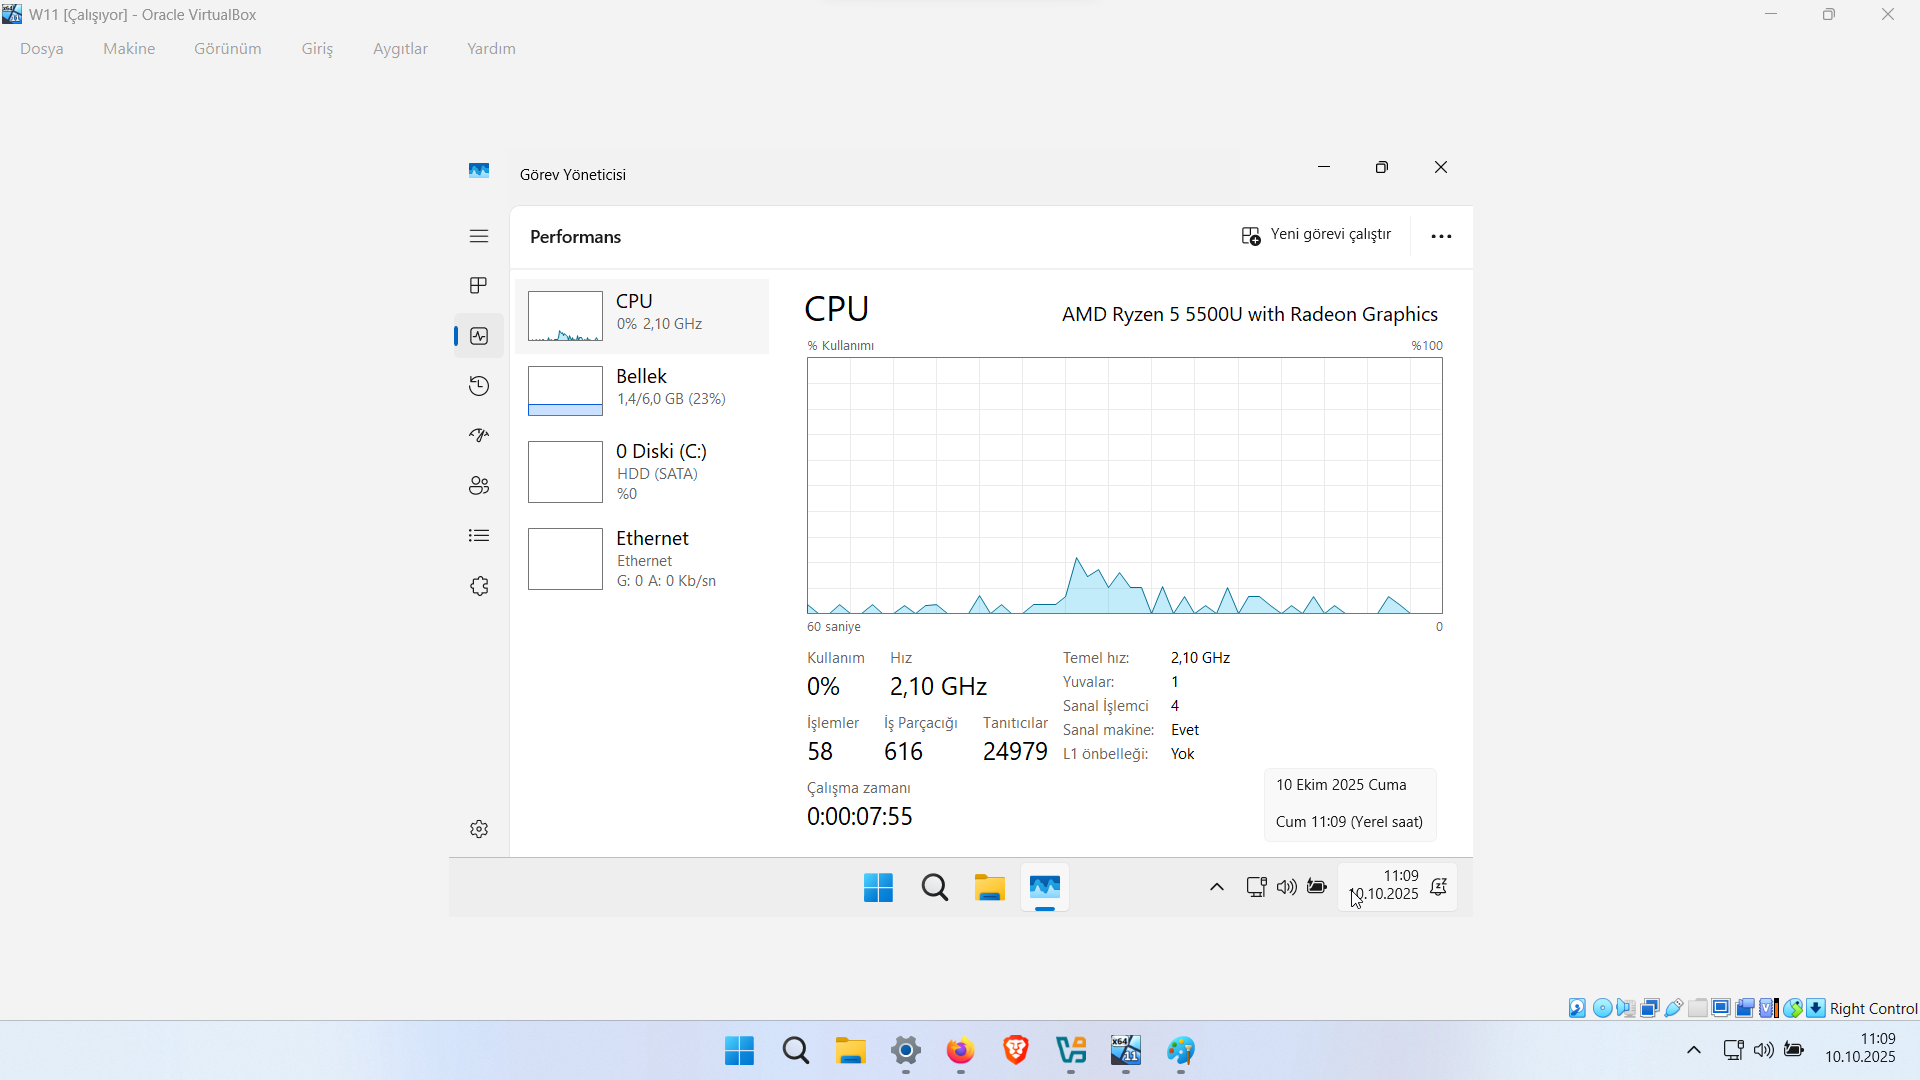Click VirtualBox USB devices indicator

[1674, 1008]
